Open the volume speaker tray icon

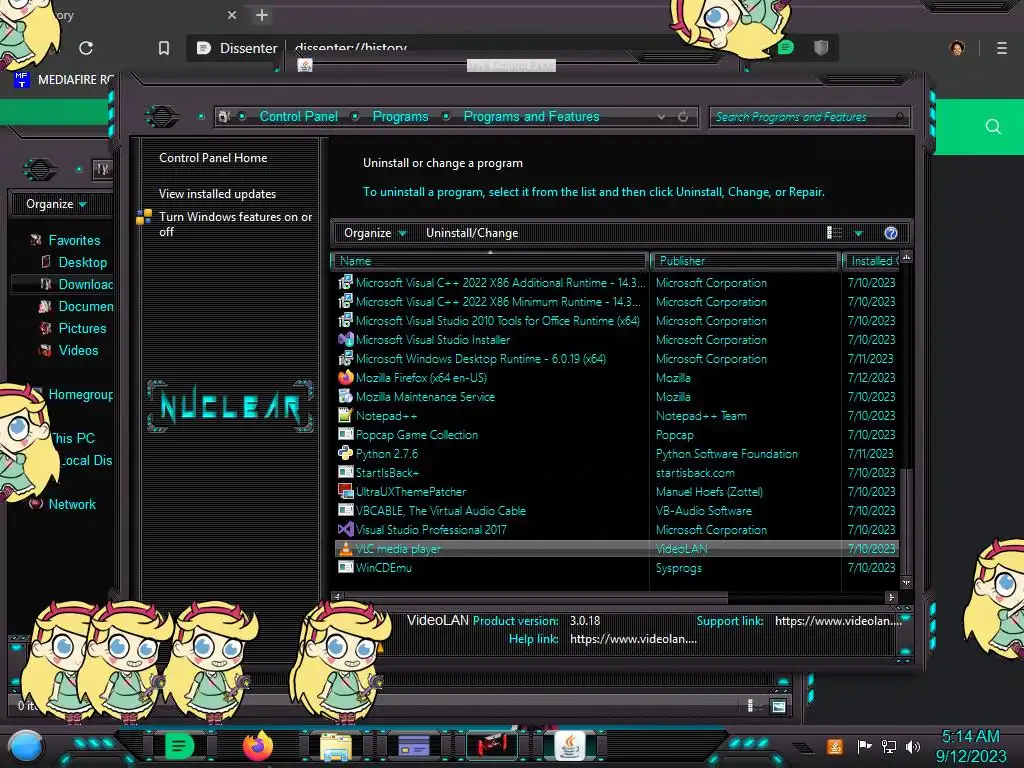coord(913,746)
